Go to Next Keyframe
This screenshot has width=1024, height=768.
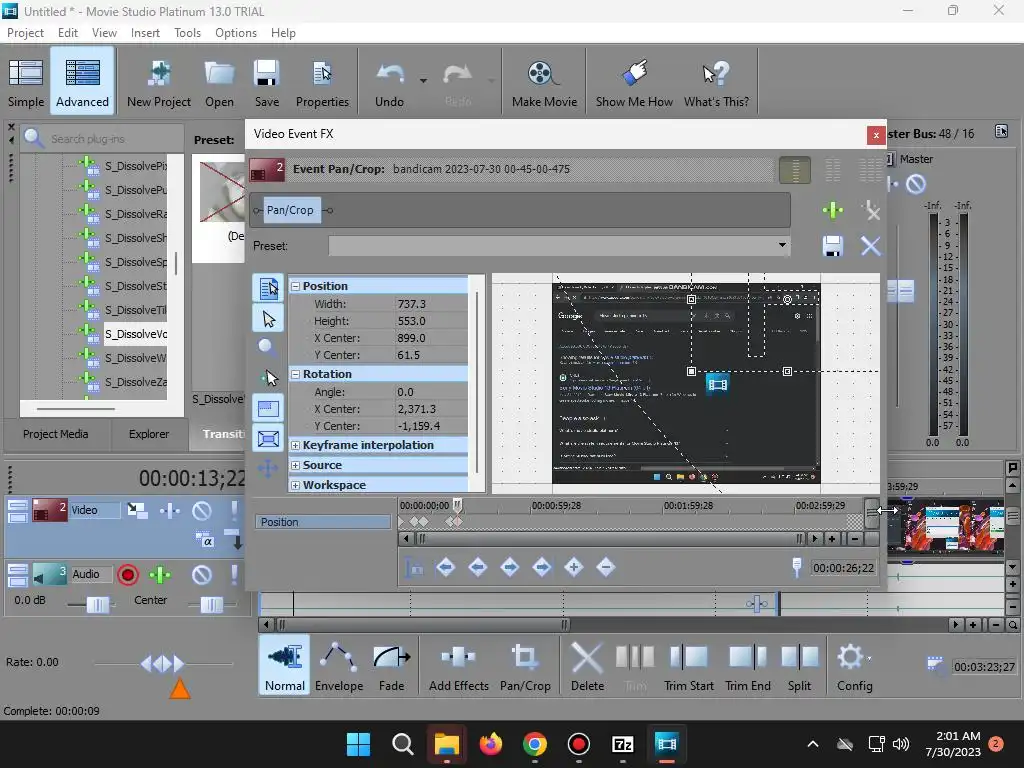[x=510, y=568]
